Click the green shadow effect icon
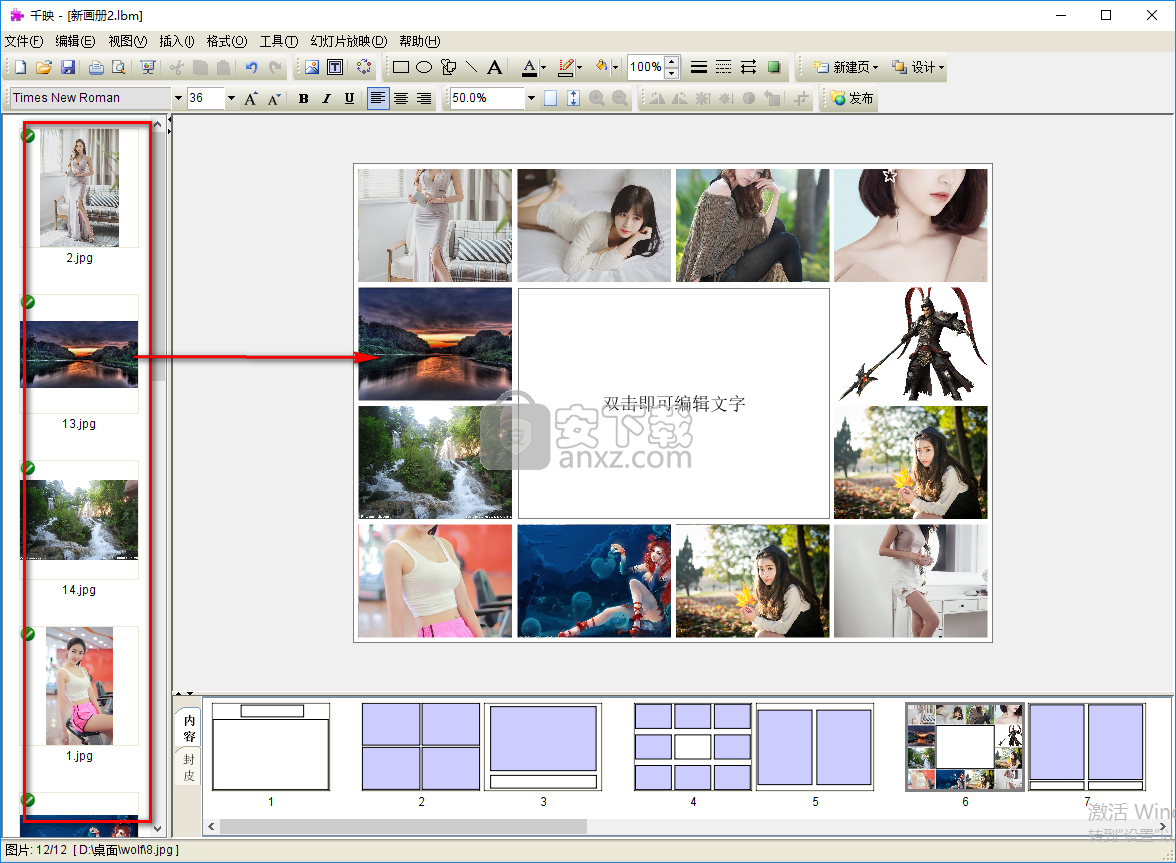Viewport: 1176px width, 863px height. [x=773, y=67]
